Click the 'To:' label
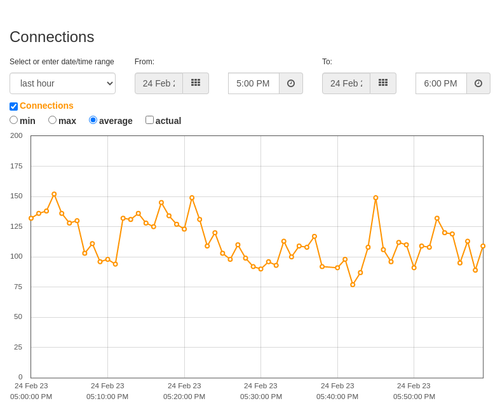The width and height of the screenshot is (500, 403). click(x=327, y=62)
